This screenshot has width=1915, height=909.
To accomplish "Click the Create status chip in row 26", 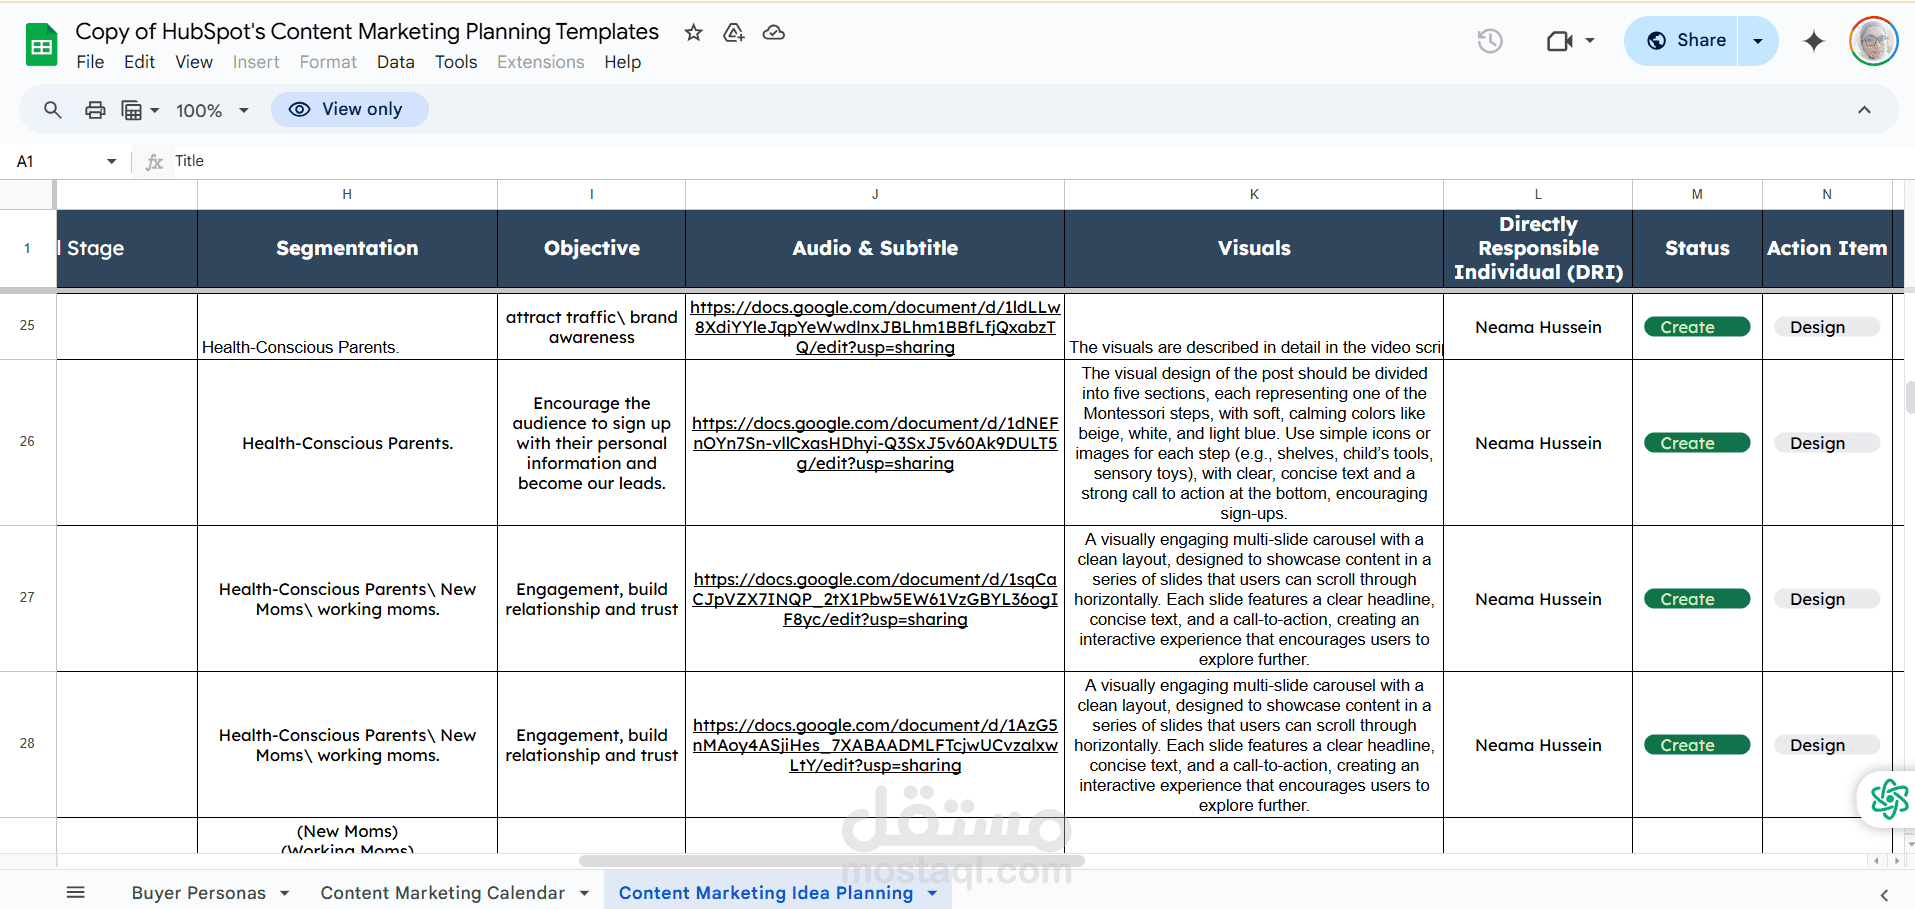I will tap(1697, 443).
